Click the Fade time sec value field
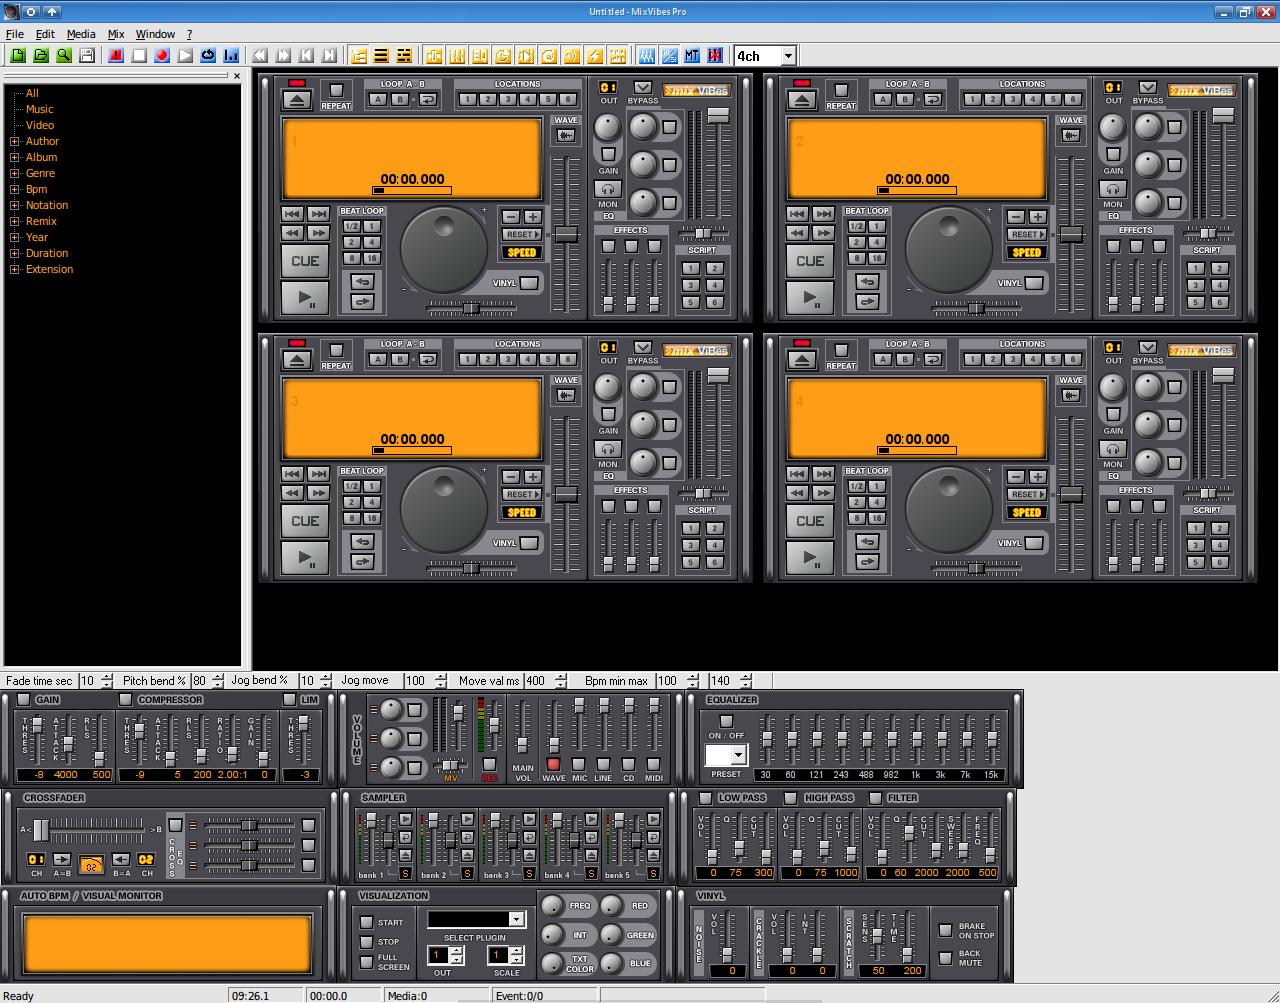Viewport: 1280px width, 1003px height. (88, 681)
